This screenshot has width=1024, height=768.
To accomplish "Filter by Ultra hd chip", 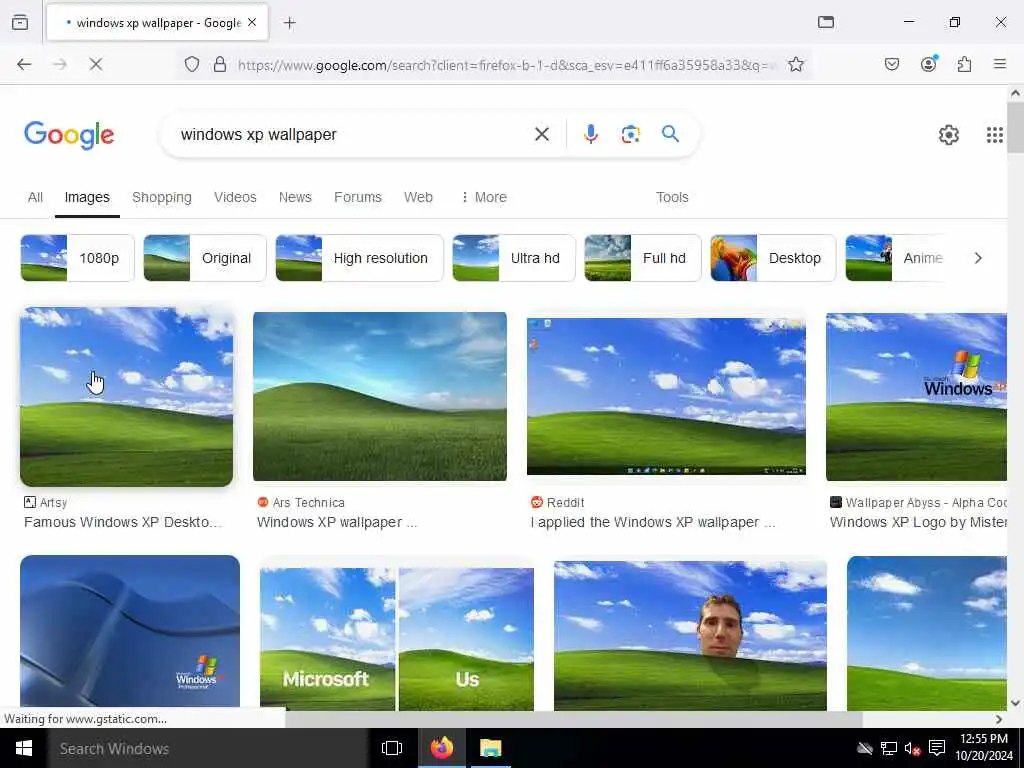I will pyautogui.click(x=514, y=258).
